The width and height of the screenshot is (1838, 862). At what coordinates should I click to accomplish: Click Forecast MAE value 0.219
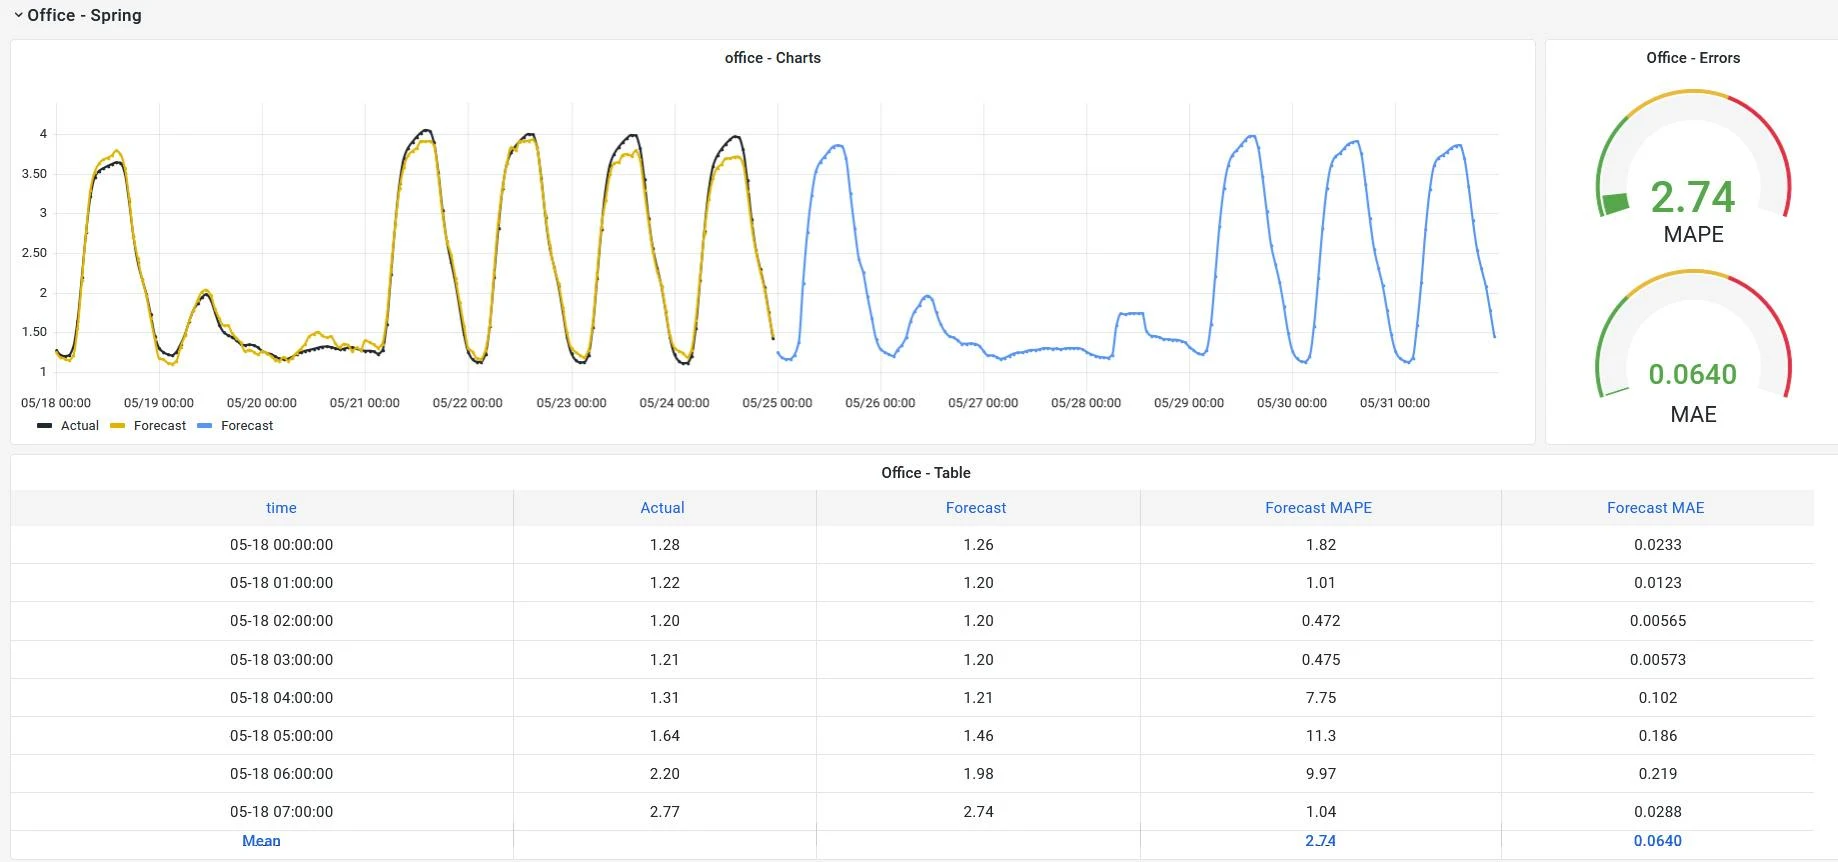(1658, 774)
